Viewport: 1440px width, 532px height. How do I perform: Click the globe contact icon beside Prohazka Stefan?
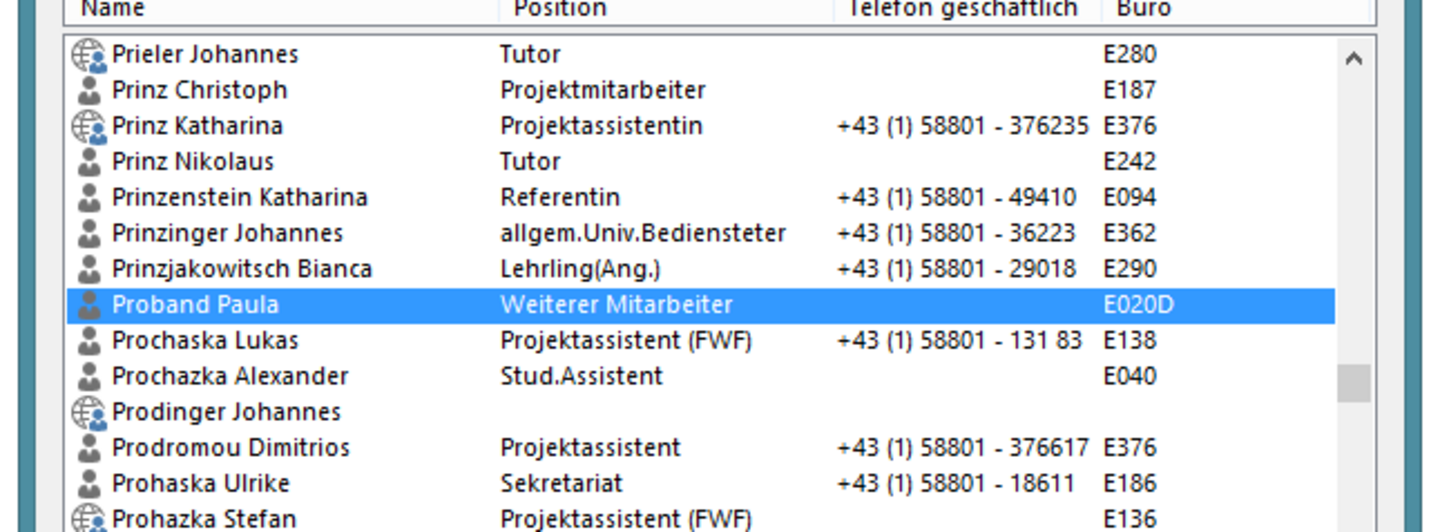click(89, 519)
